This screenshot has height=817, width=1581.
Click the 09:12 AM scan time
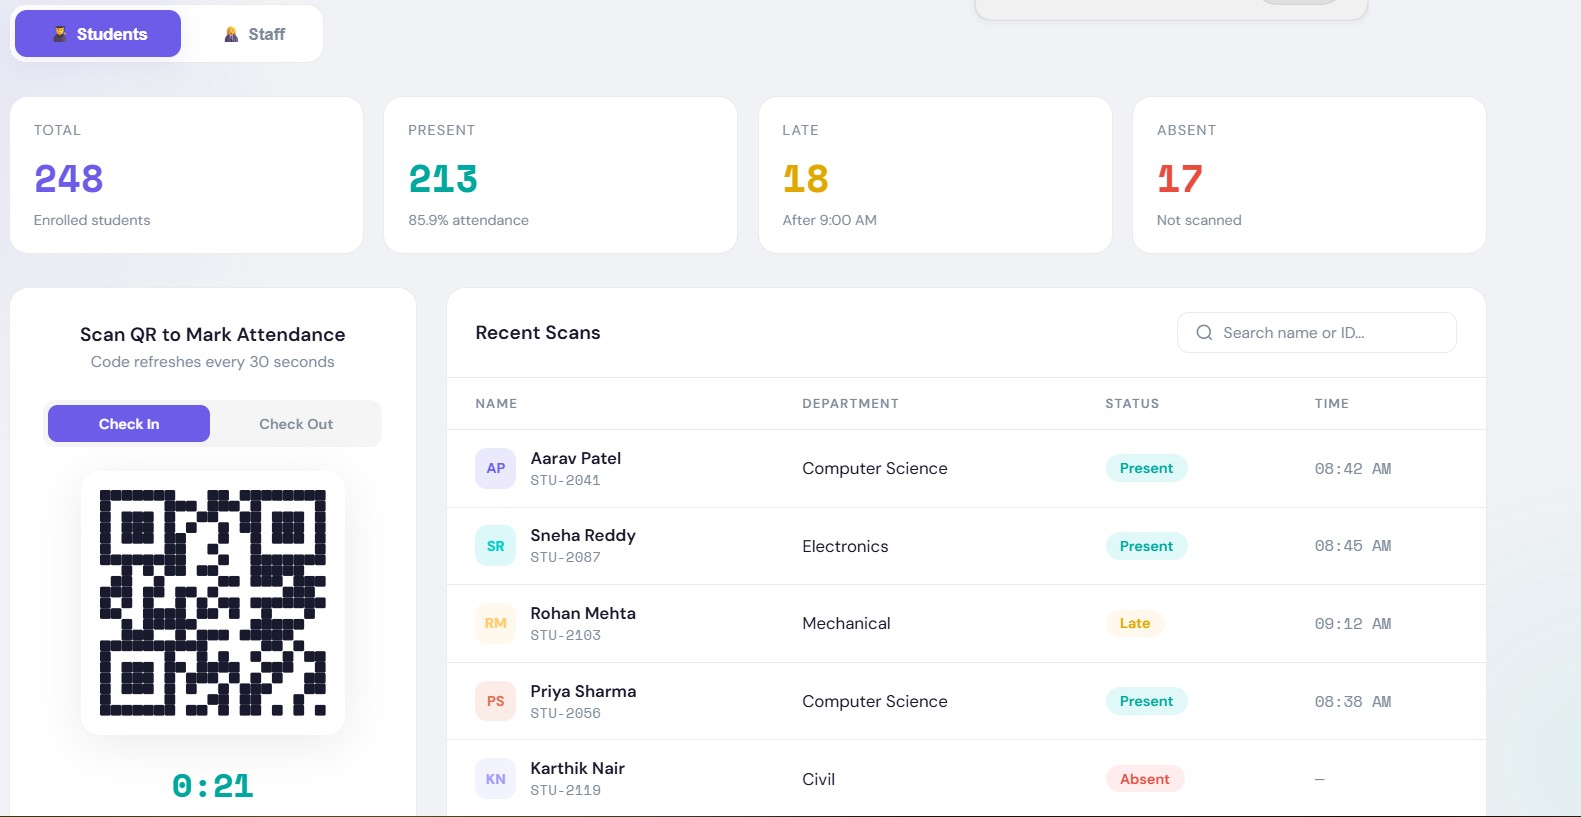[x=1353, y=623]
